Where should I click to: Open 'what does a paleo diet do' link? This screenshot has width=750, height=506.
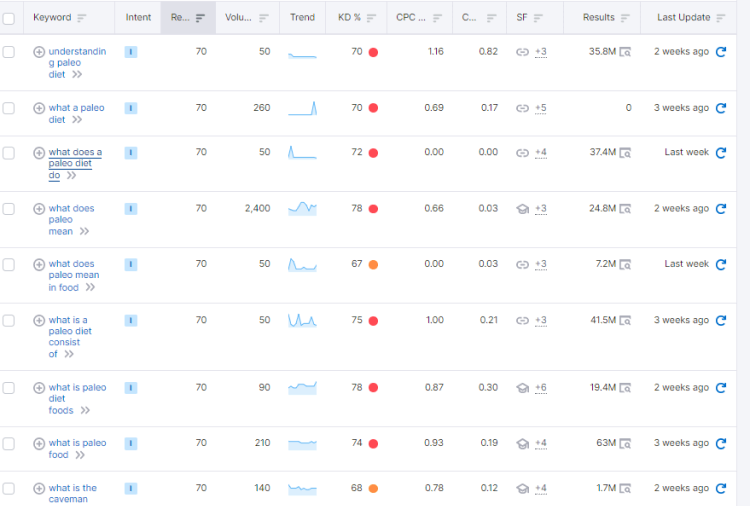pyautogui.click(x=75, y=164)
